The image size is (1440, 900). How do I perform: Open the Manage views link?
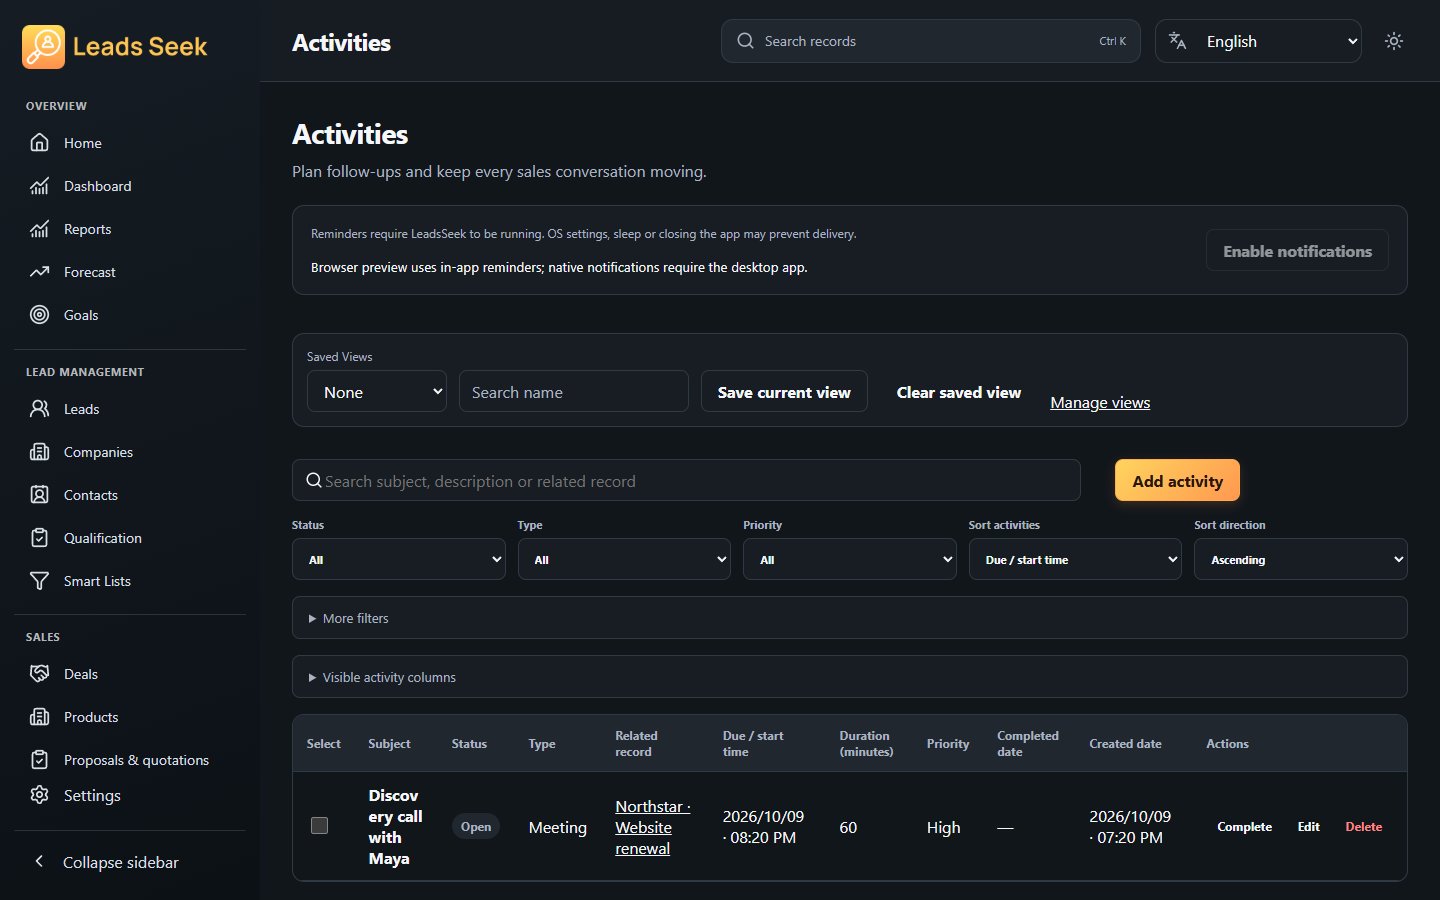(1100, 402)
